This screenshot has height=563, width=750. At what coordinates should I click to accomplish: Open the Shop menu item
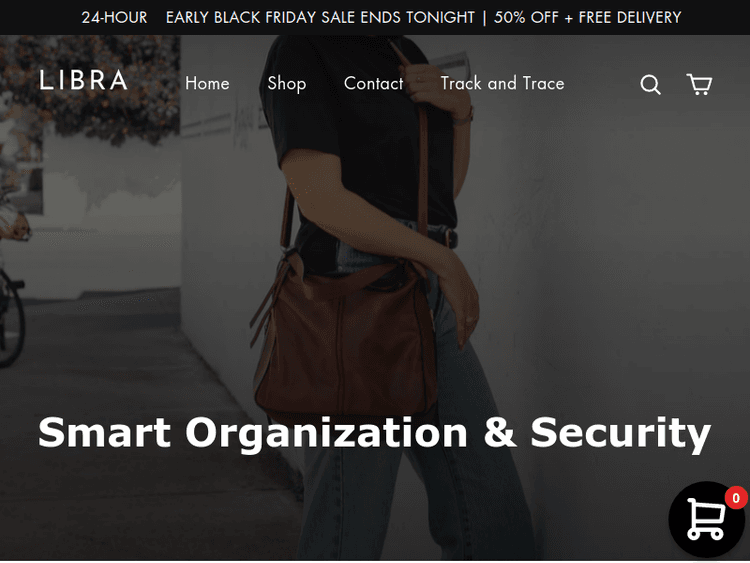(x=287, y=84)
